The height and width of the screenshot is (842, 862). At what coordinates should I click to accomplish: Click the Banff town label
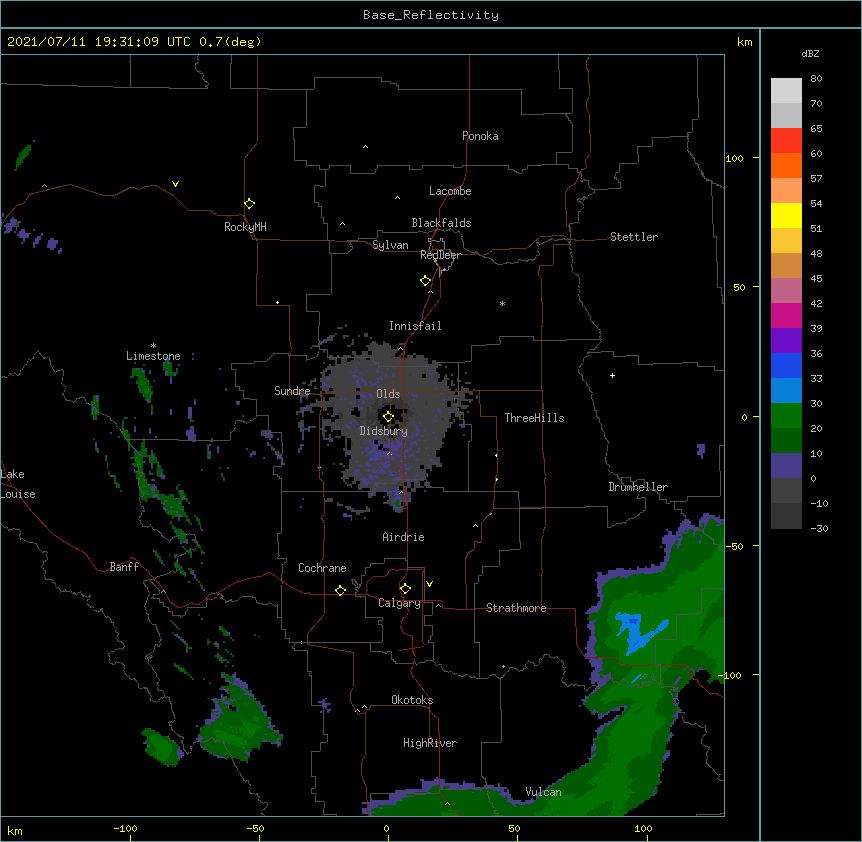pyautogui.click(x=124, y=567)
